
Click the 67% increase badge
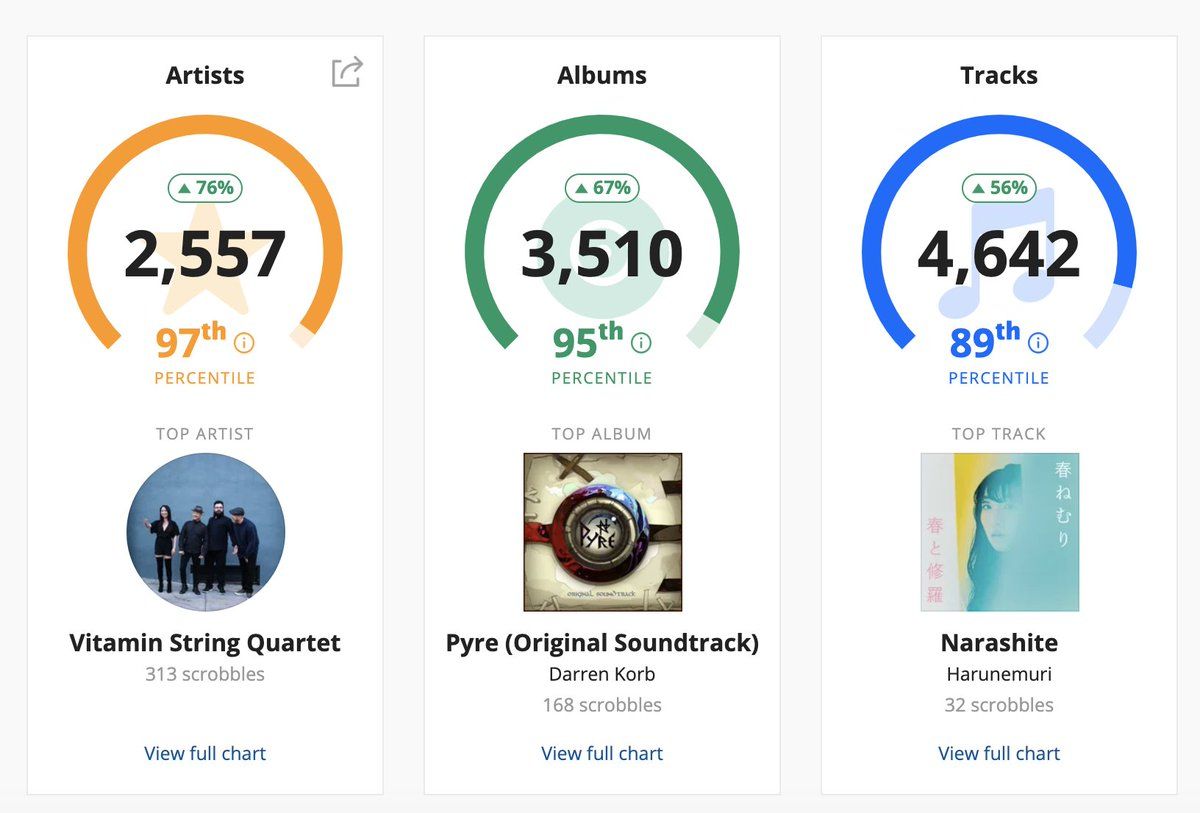pos(602,187)
